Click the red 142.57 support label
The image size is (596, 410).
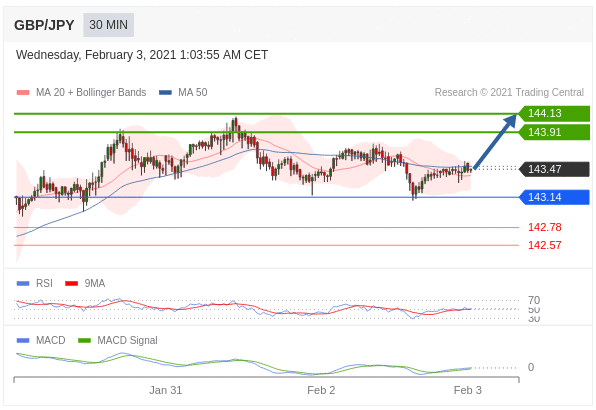[x=544, y=245]
